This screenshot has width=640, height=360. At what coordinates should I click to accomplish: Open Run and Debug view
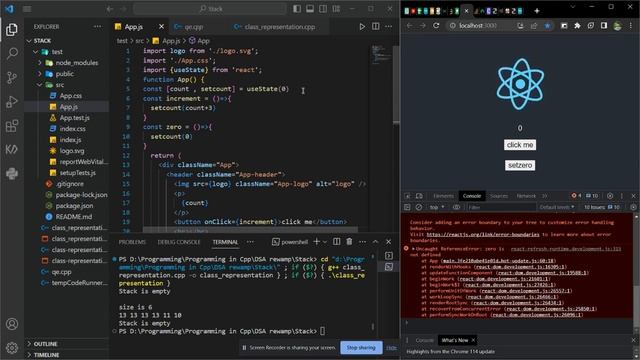[12, 102]
